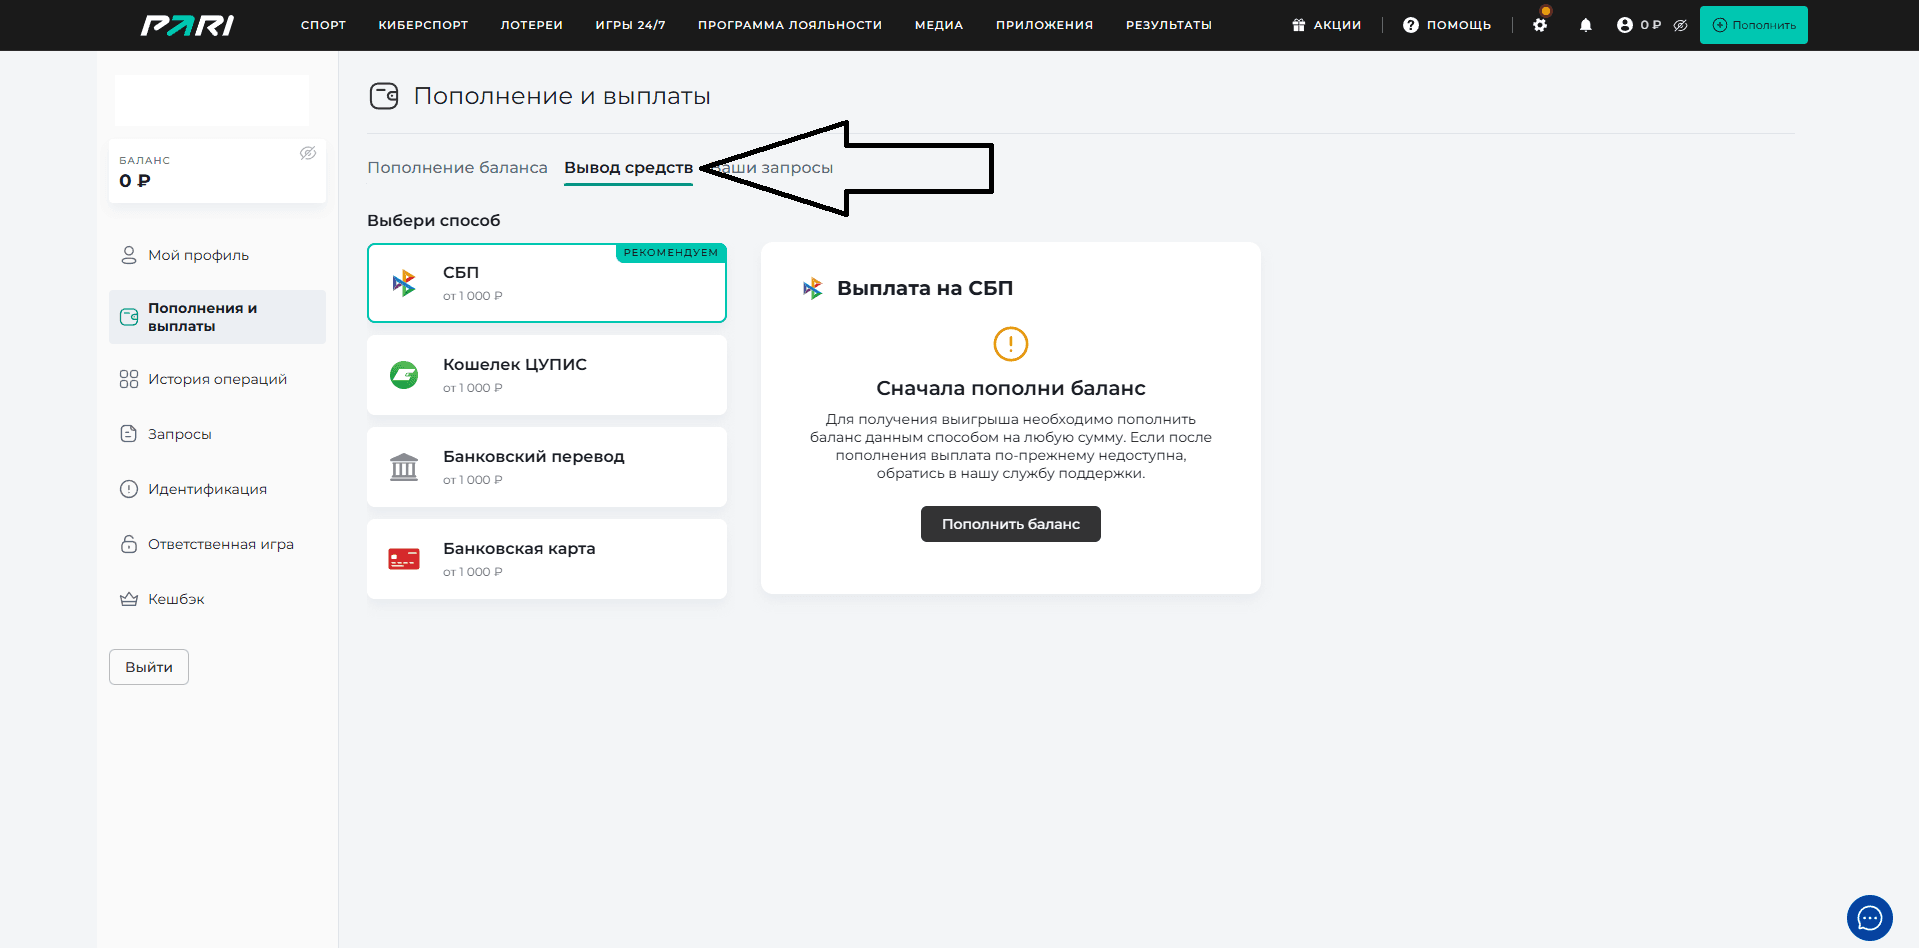Screen dimensions: 1919x948
Task: Go to МЕДИА section
Action: click(x=939, y=25)
